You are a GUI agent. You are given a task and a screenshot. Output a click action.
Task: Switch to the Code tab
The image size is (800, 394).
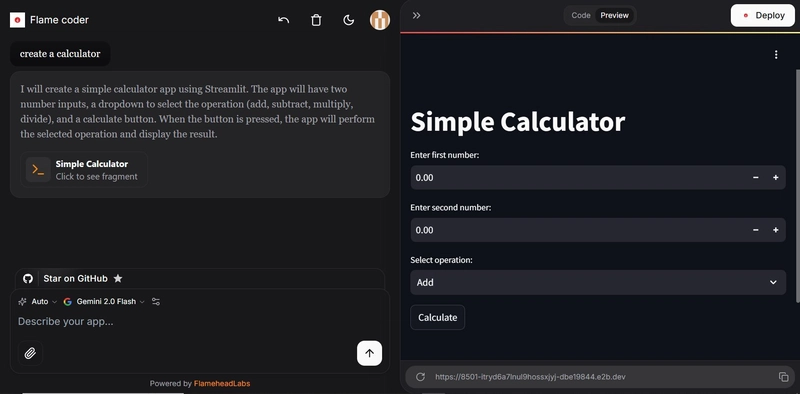(x=581, y=15)
